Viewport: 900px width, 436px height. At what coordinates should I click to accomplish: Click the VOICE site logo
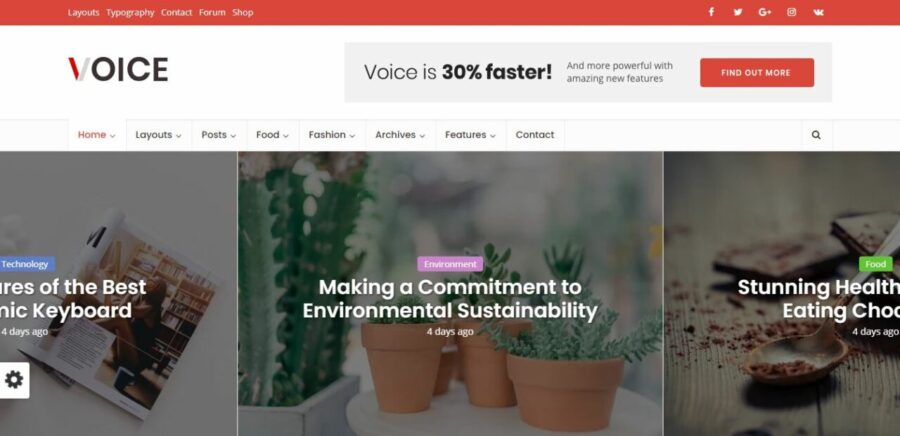click(118, 69)
